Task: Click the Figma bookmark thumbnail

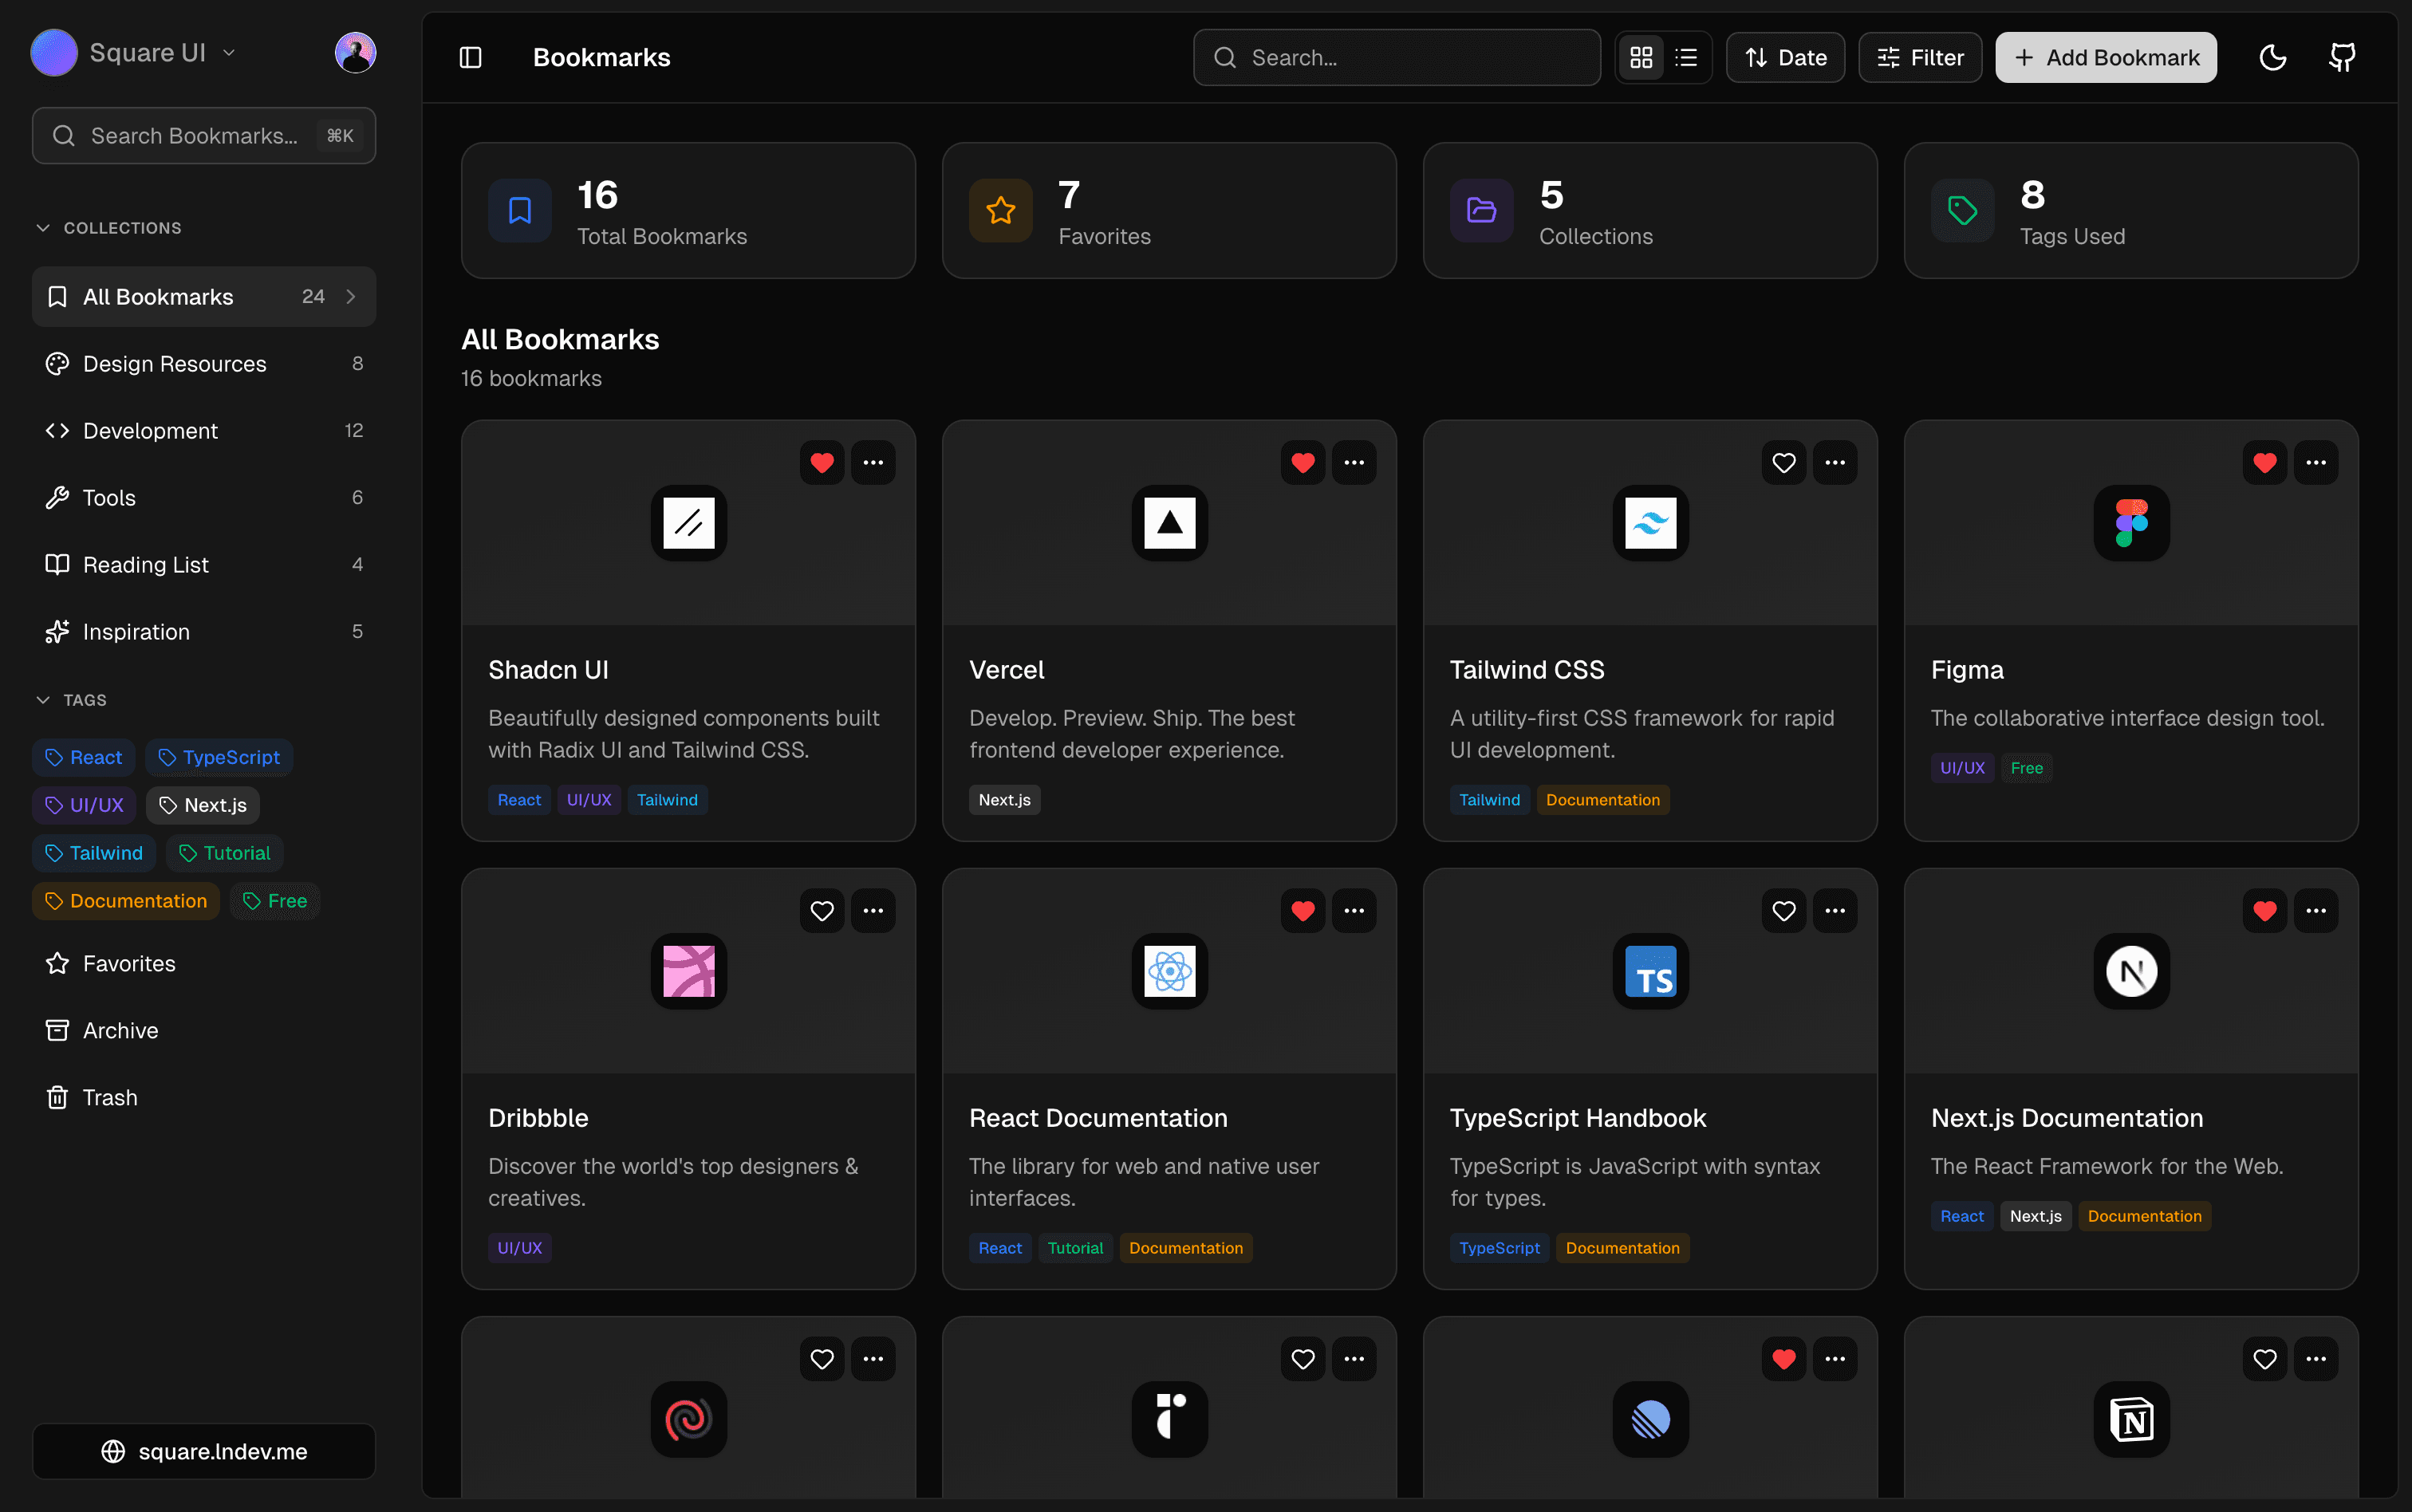Action: 2130,523
